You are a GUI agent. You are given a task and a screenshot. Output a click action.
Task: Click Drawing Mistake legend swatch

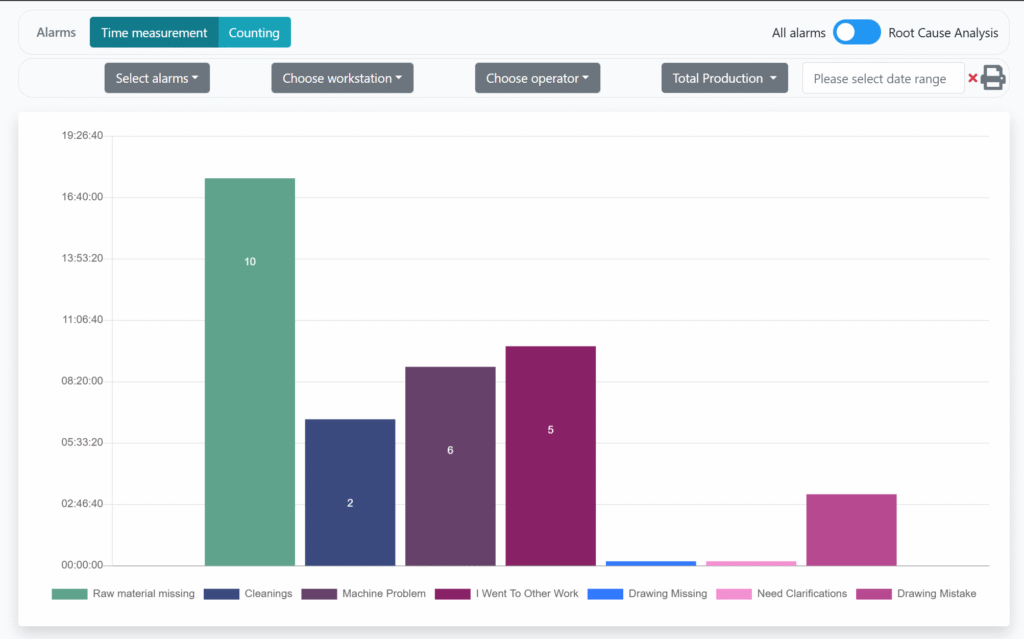tap(873, 594)
